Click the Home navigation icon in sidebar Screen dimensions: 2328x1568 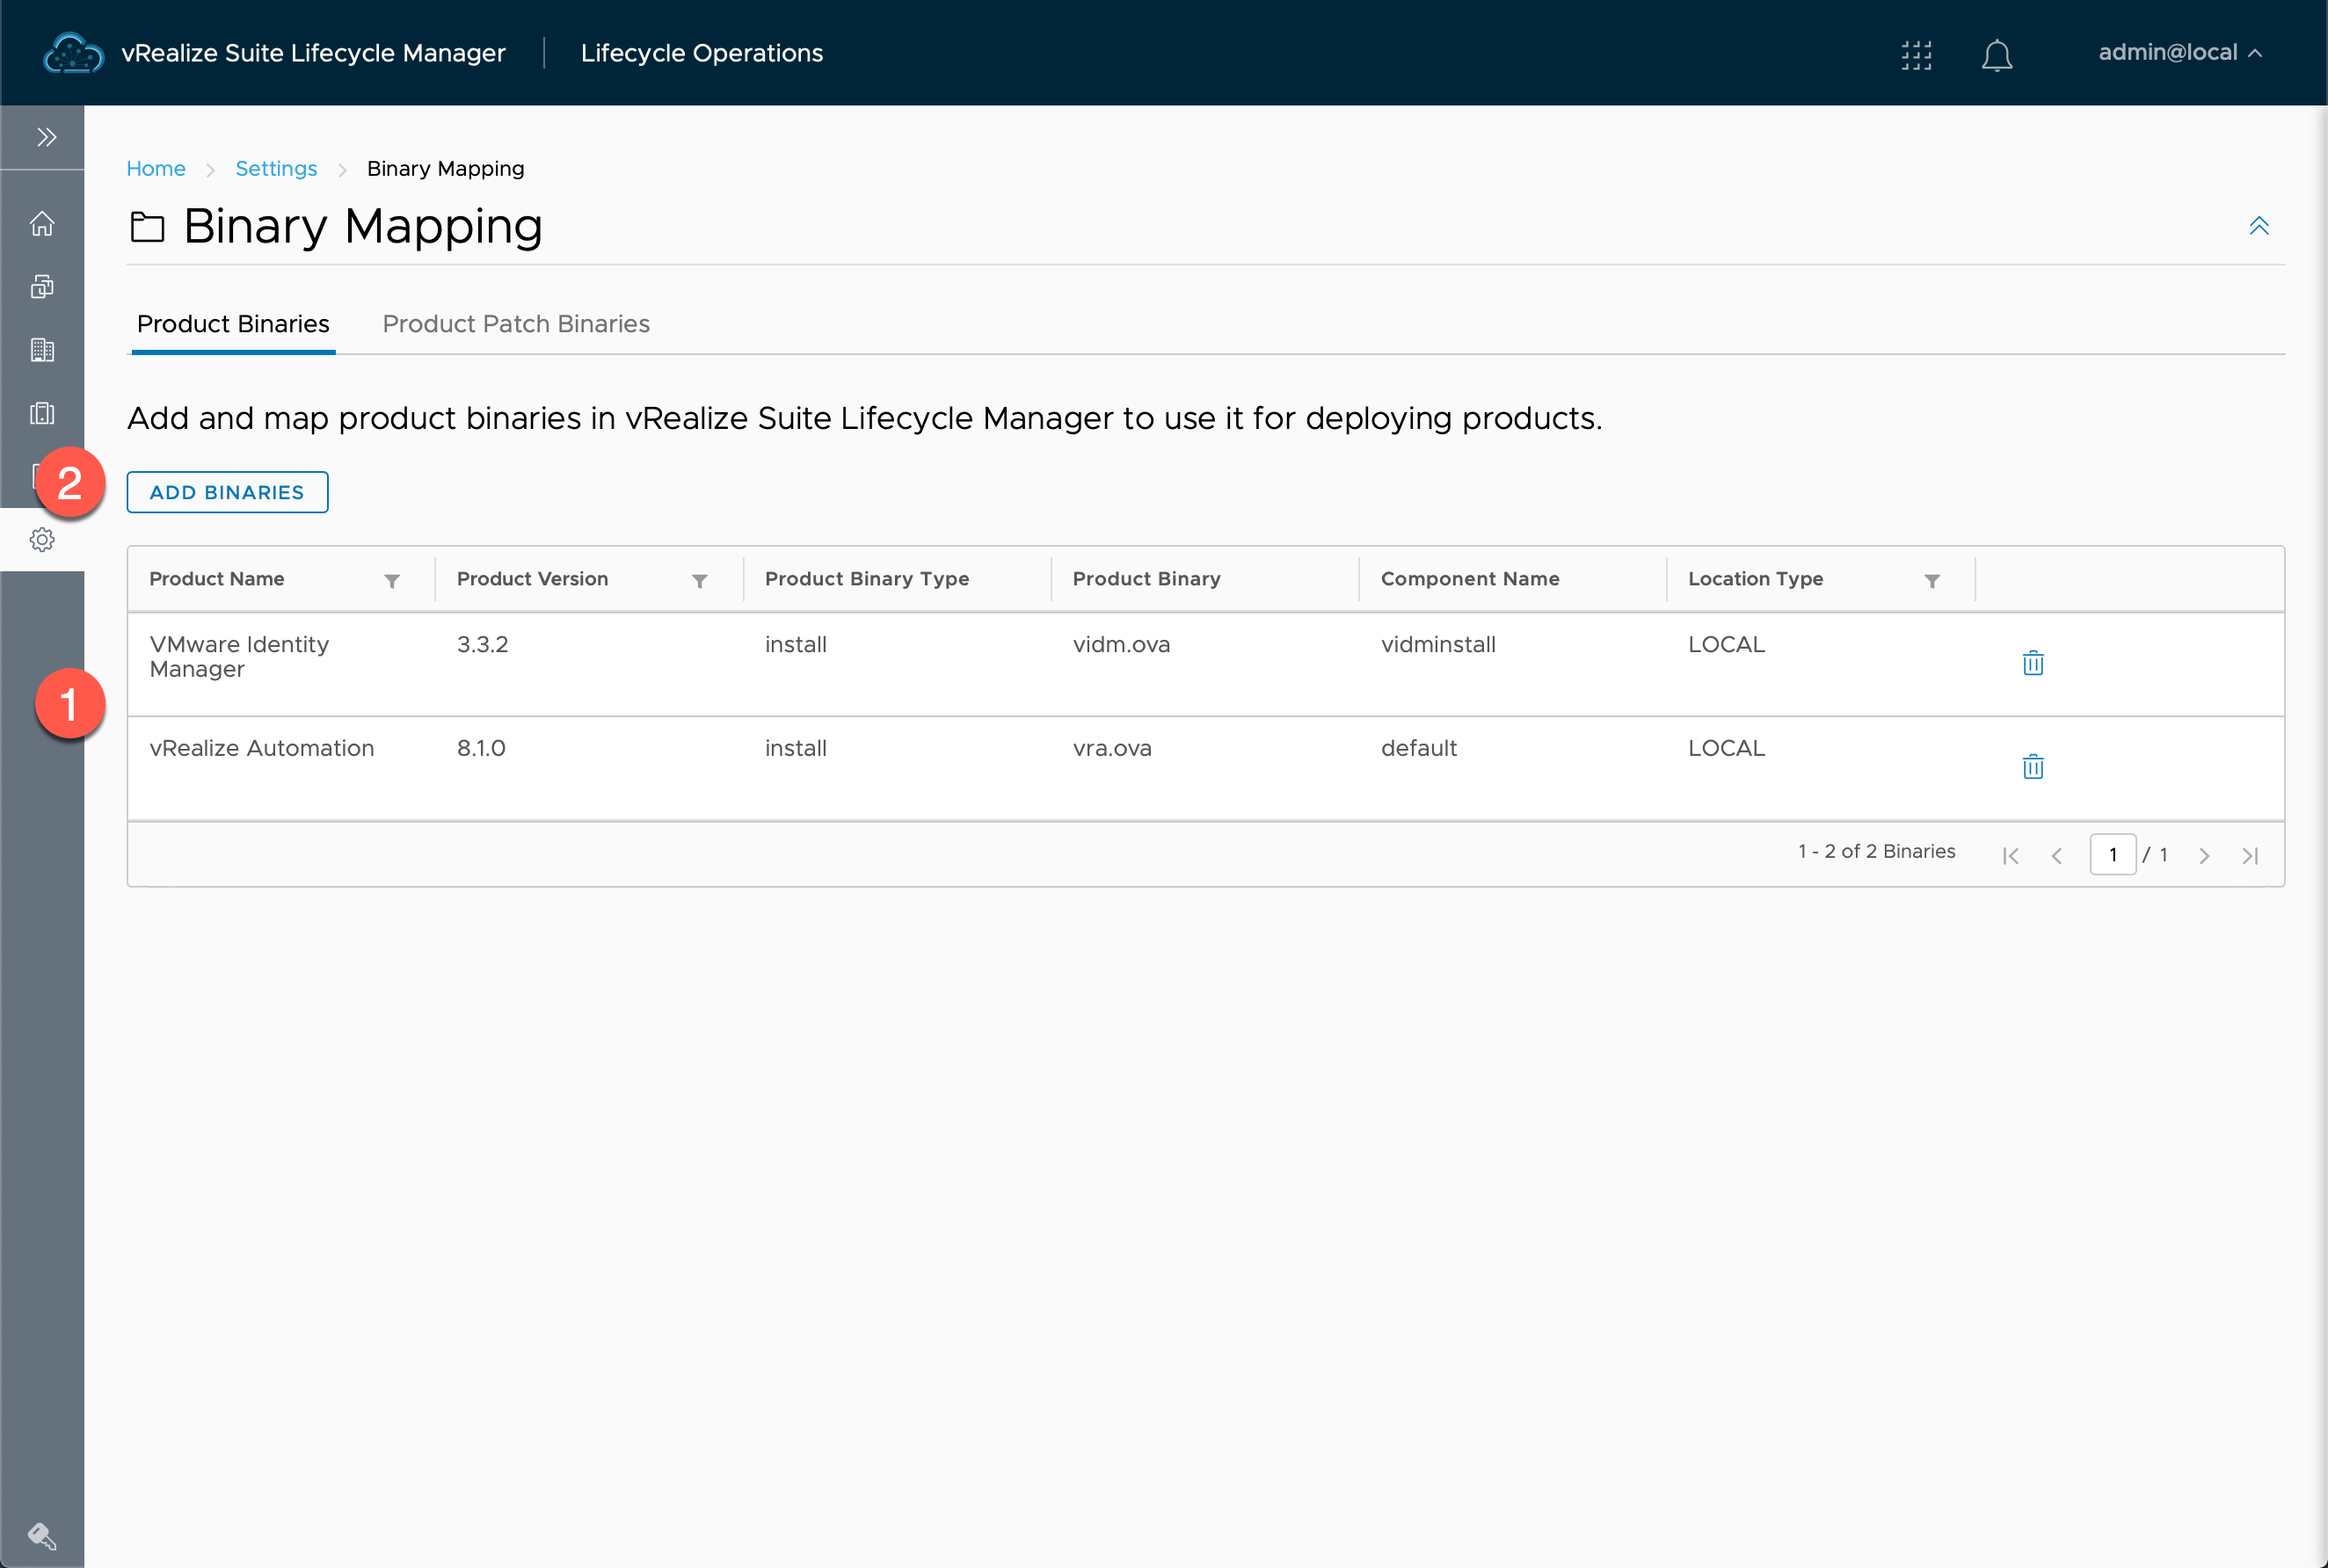42,222
